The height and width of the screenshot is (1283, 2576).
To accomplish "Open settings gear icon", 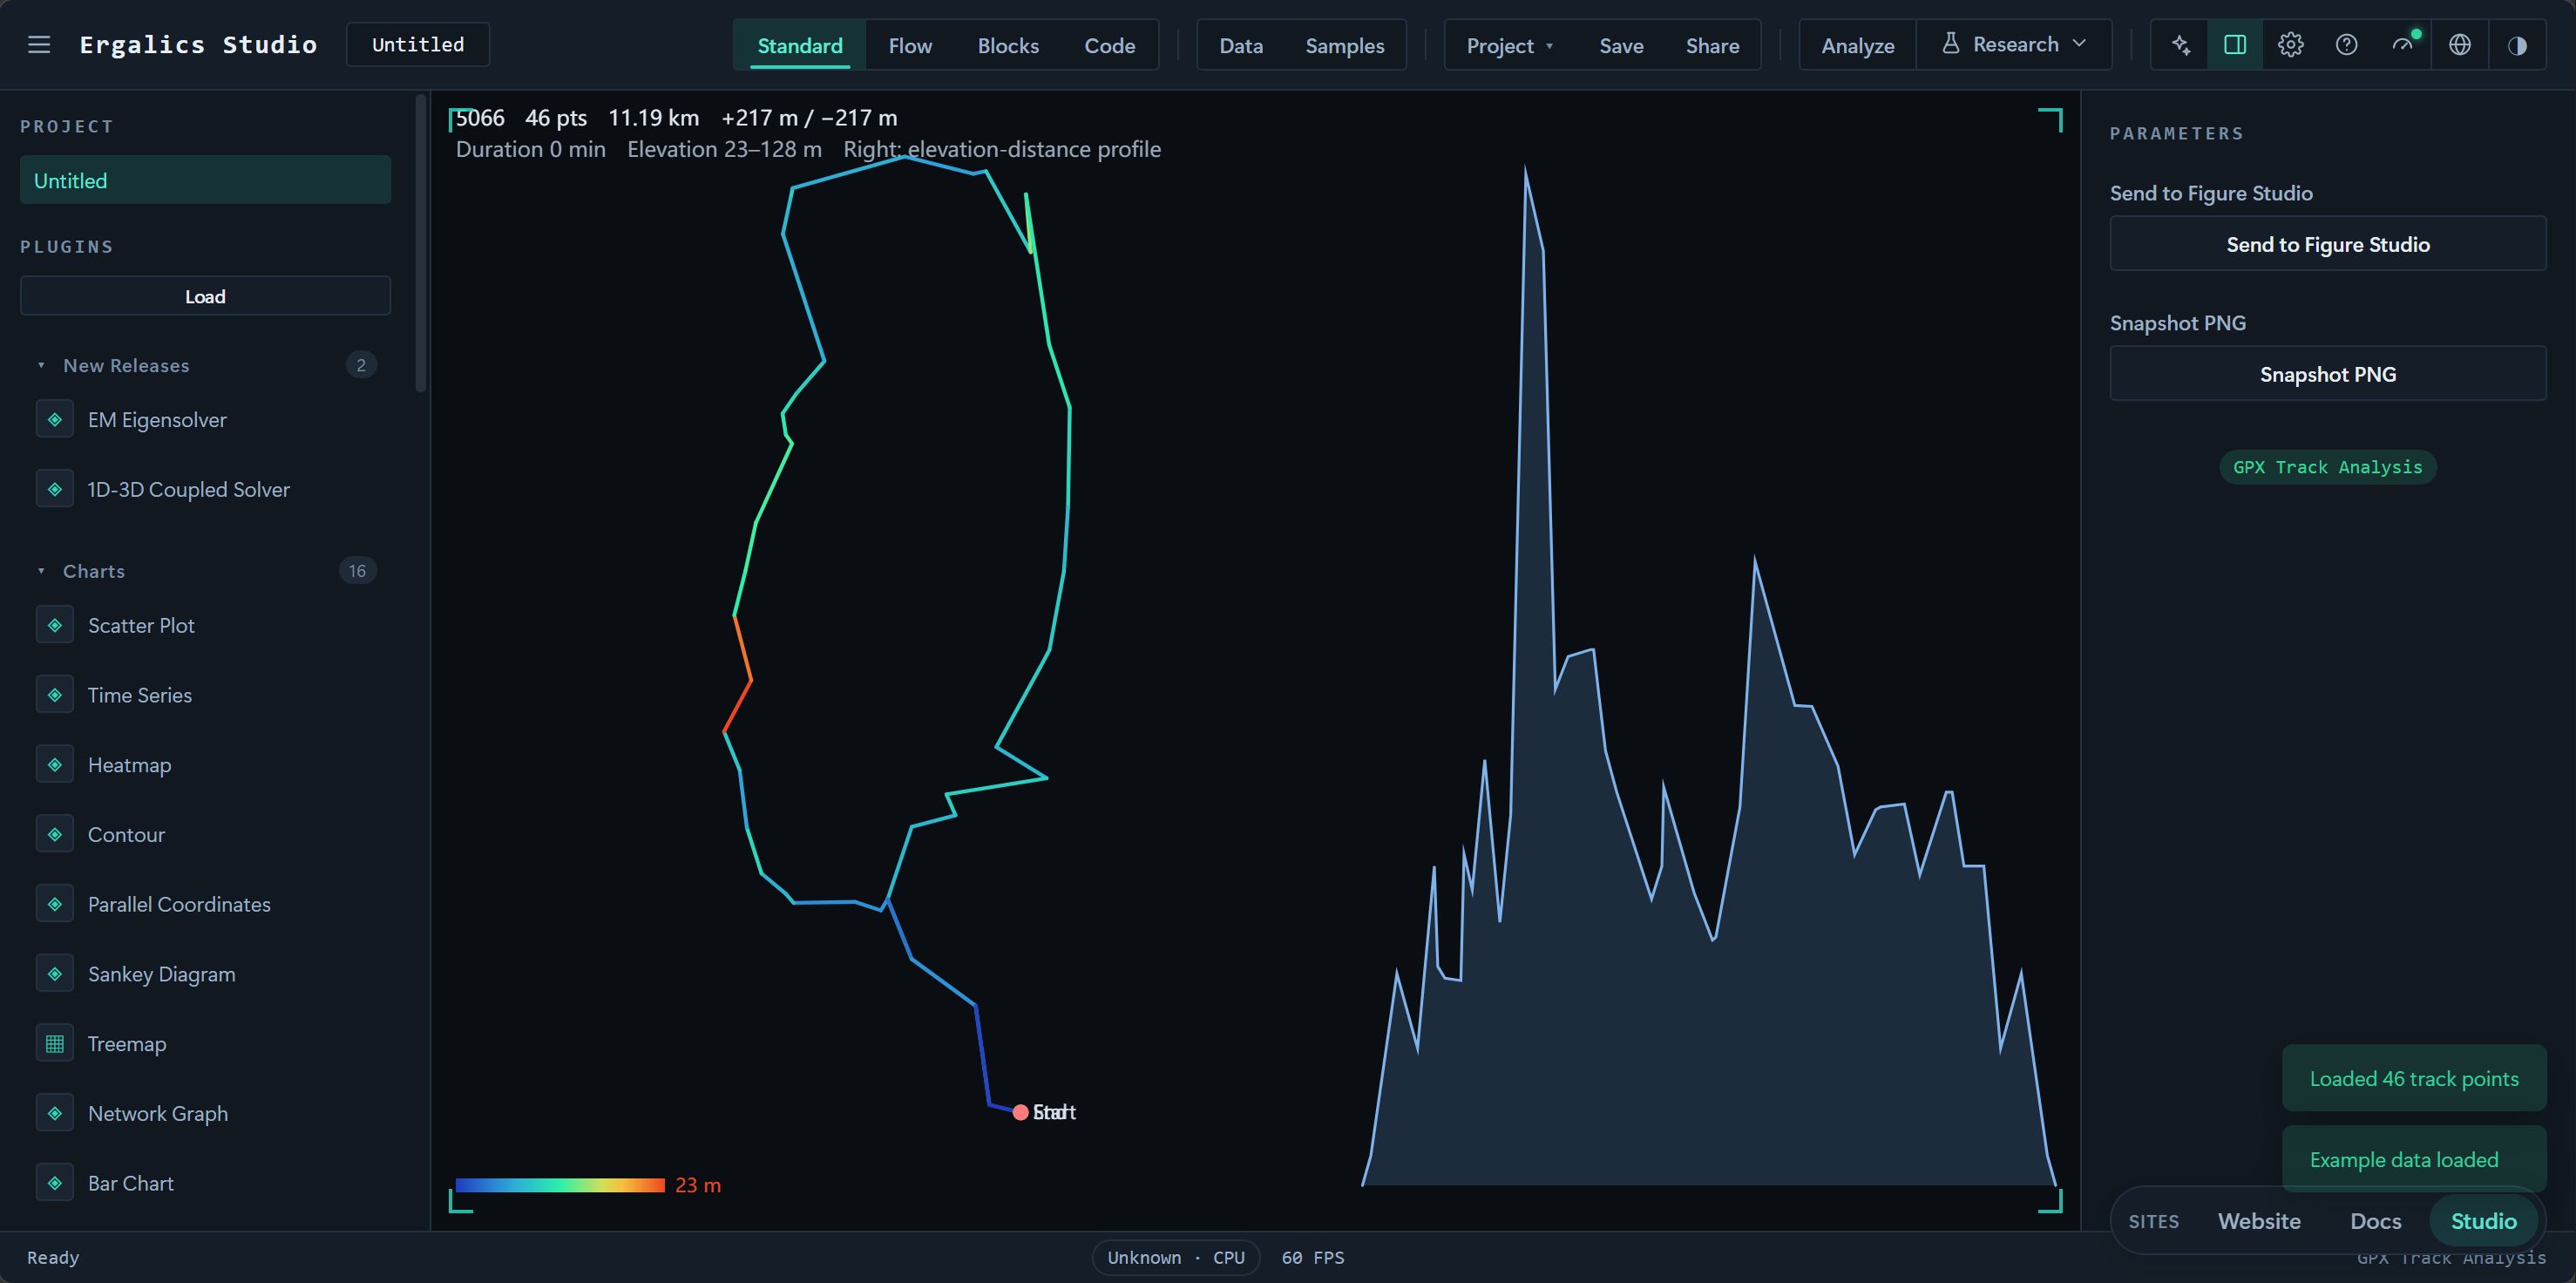I will click(2291, 45).
